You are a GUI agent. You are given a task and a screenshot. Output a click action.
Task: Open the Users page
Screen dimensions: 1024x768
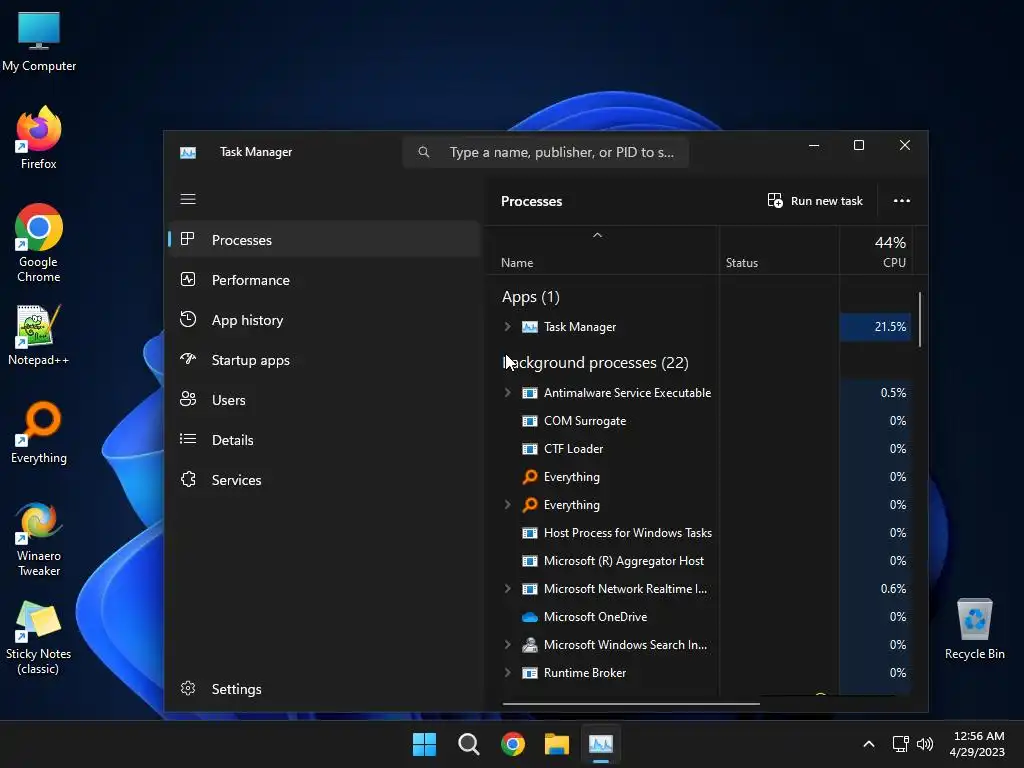pyautogui.click(x=325, y=400)
